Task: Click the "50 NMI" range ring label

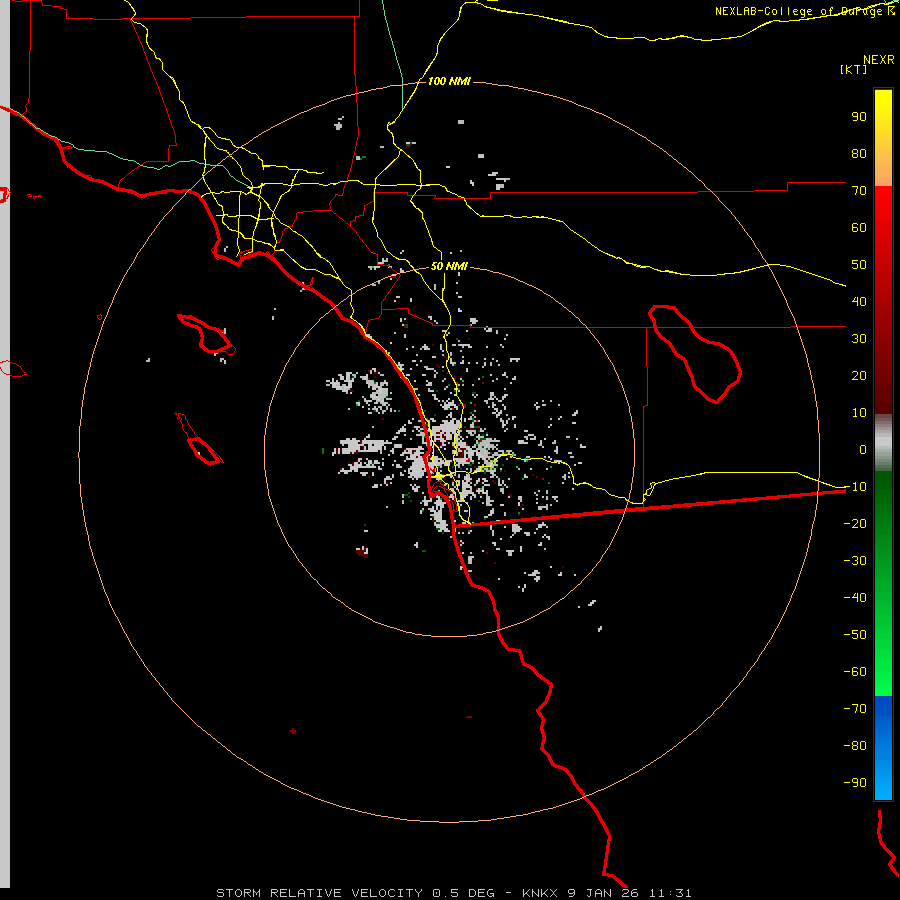Action: (x=449, y=266)
